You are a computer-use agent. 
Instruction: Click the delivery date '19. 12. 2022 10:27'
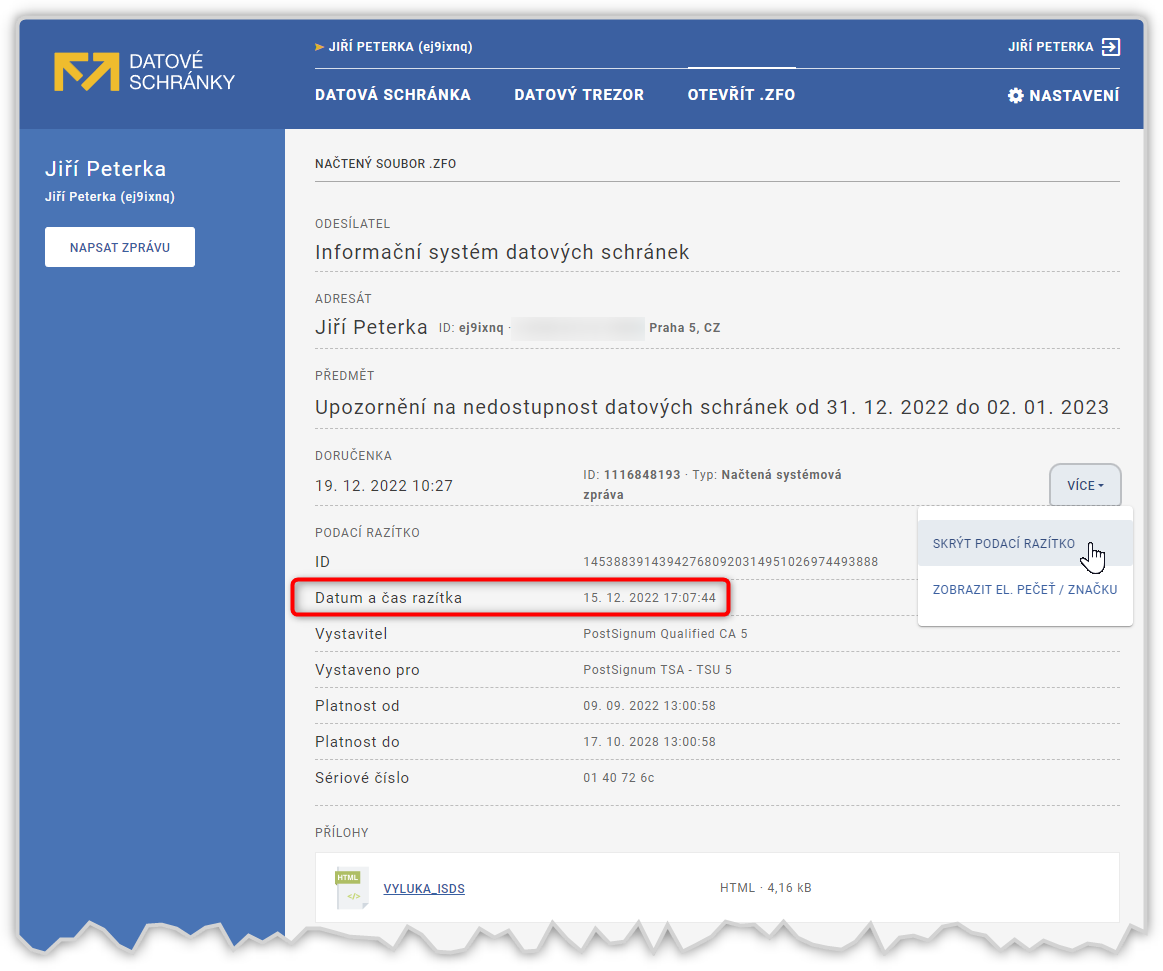(384, 486)
